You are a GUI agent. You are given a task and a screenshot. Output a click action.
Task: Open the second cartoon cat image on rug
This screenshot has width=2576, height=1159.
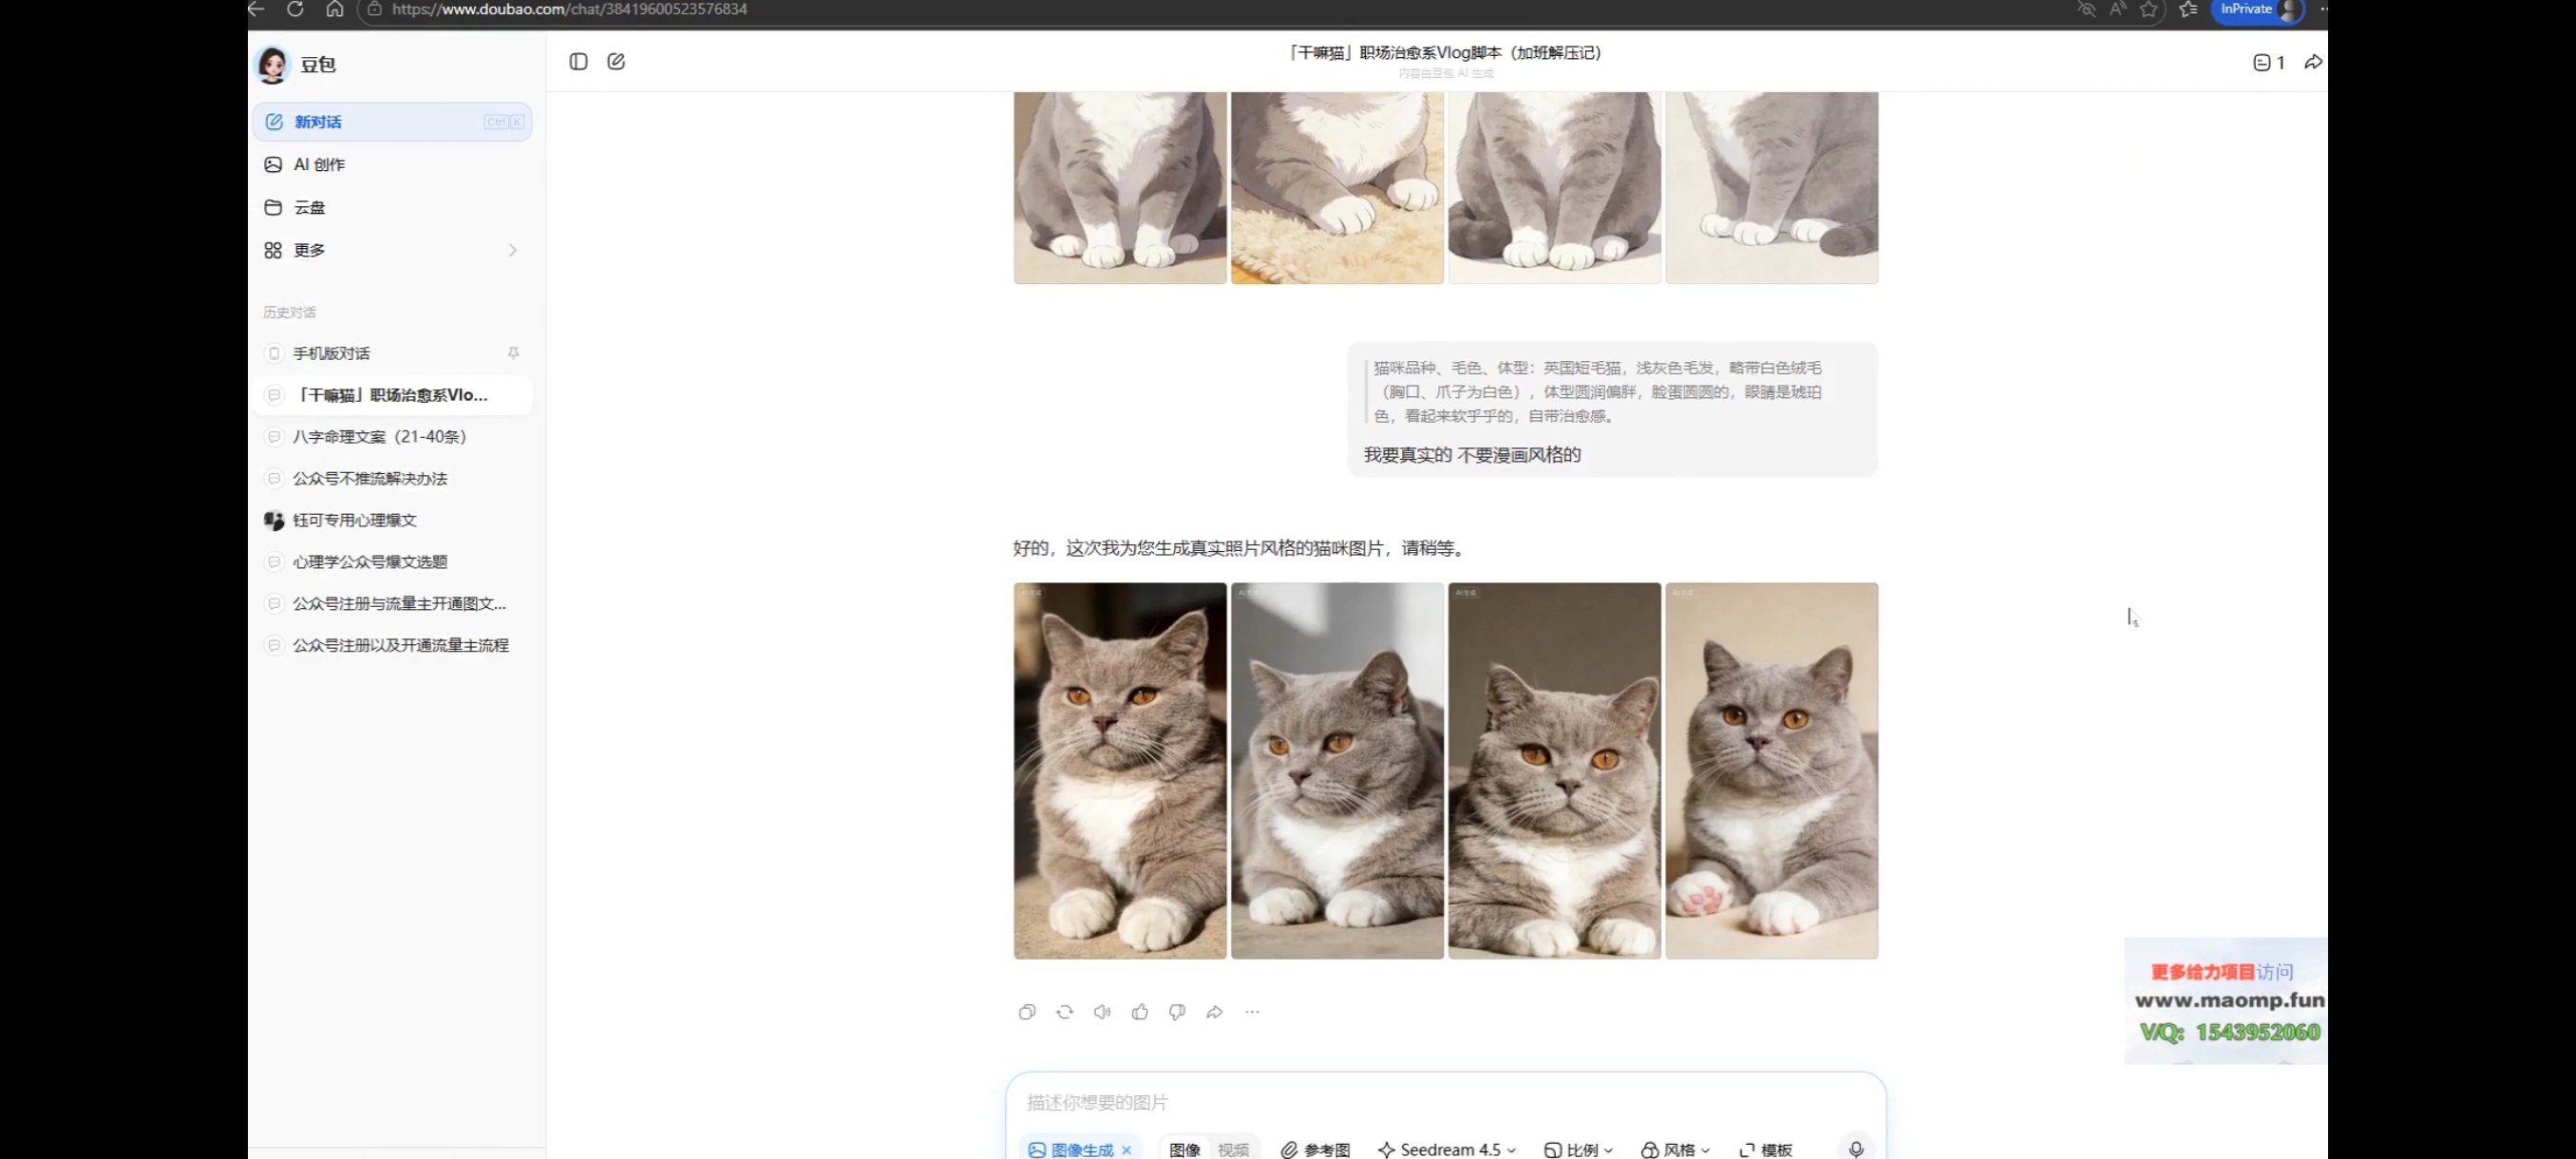point(1337,188)
